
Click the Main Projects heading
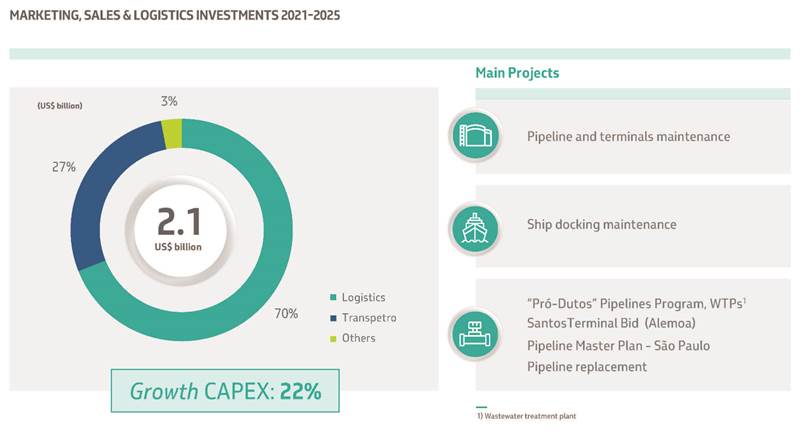516,73
